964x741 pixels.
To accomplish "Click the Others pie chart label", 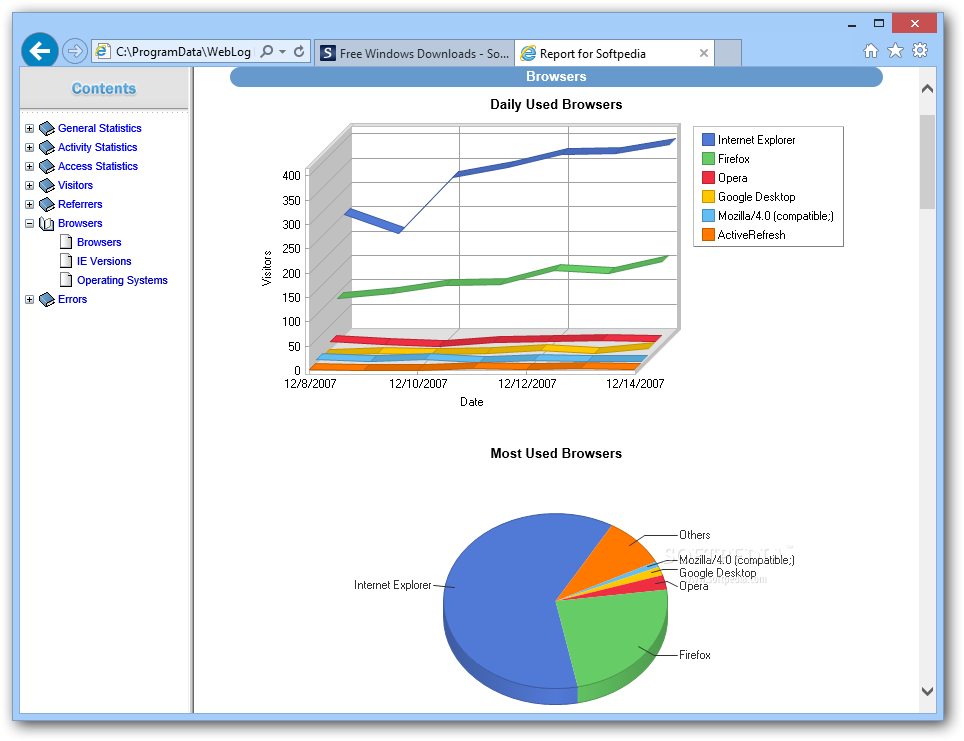I will coord(695,536).
